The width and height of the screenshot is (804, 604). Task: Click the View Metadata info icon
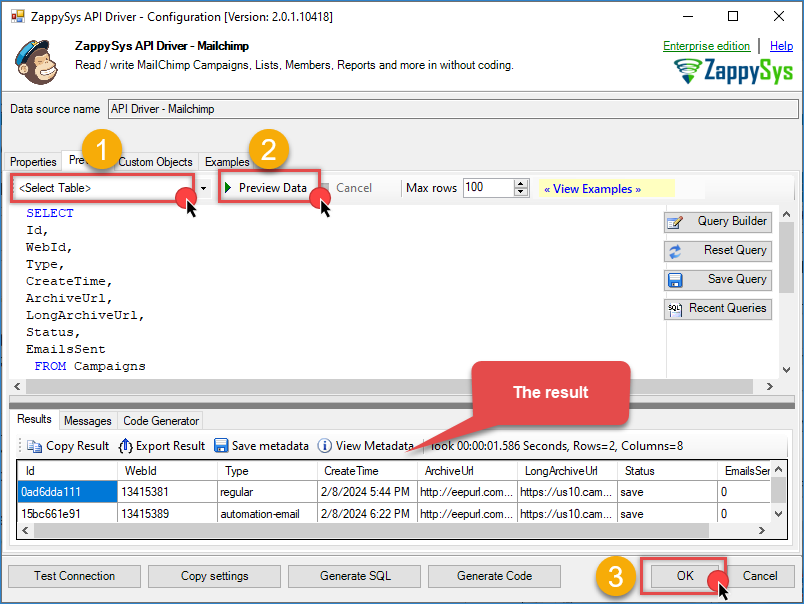(x=325, y=446)
